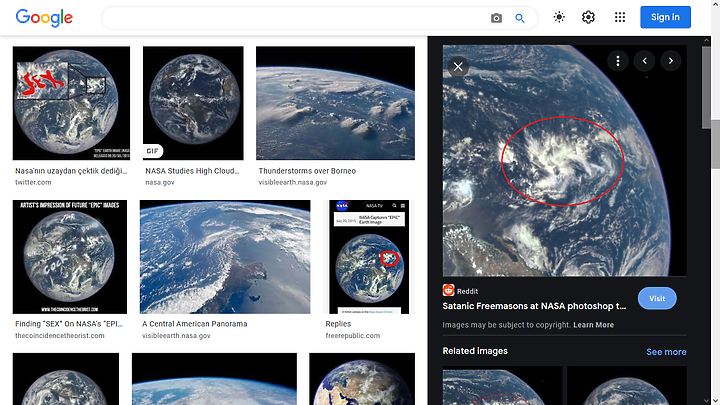
Task: Click preview panel scrollbar thumb
Action: (x=706, y=87)
